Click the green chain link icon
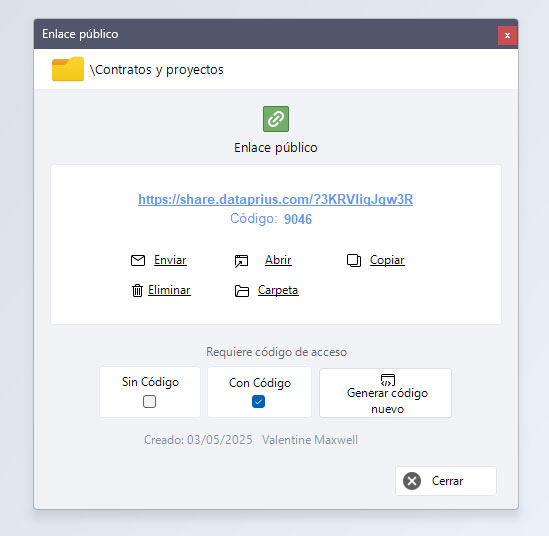549x536 pixels. [276, 119]
